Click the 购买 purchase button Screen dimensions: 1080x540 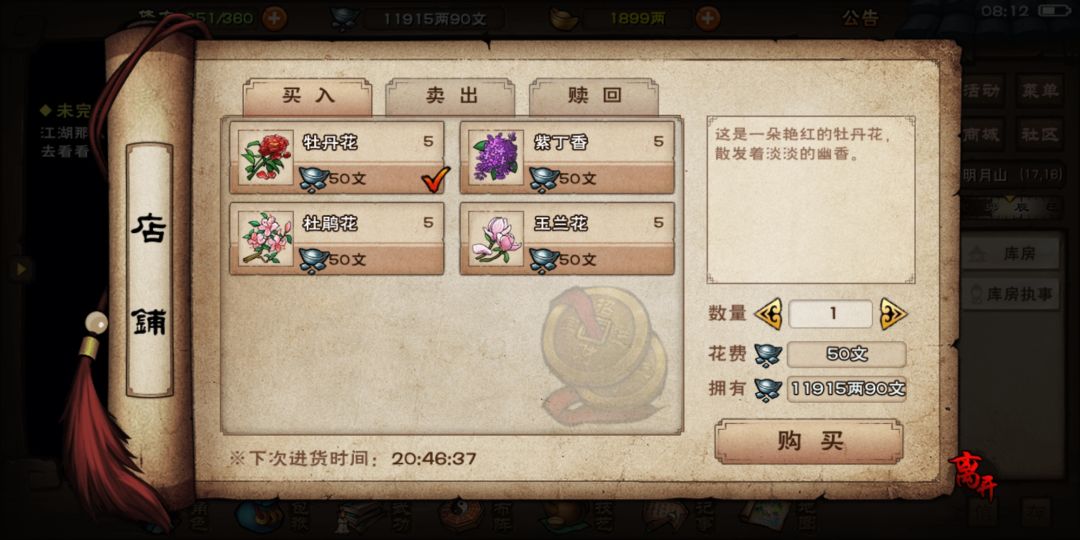(x=809, y=442)
